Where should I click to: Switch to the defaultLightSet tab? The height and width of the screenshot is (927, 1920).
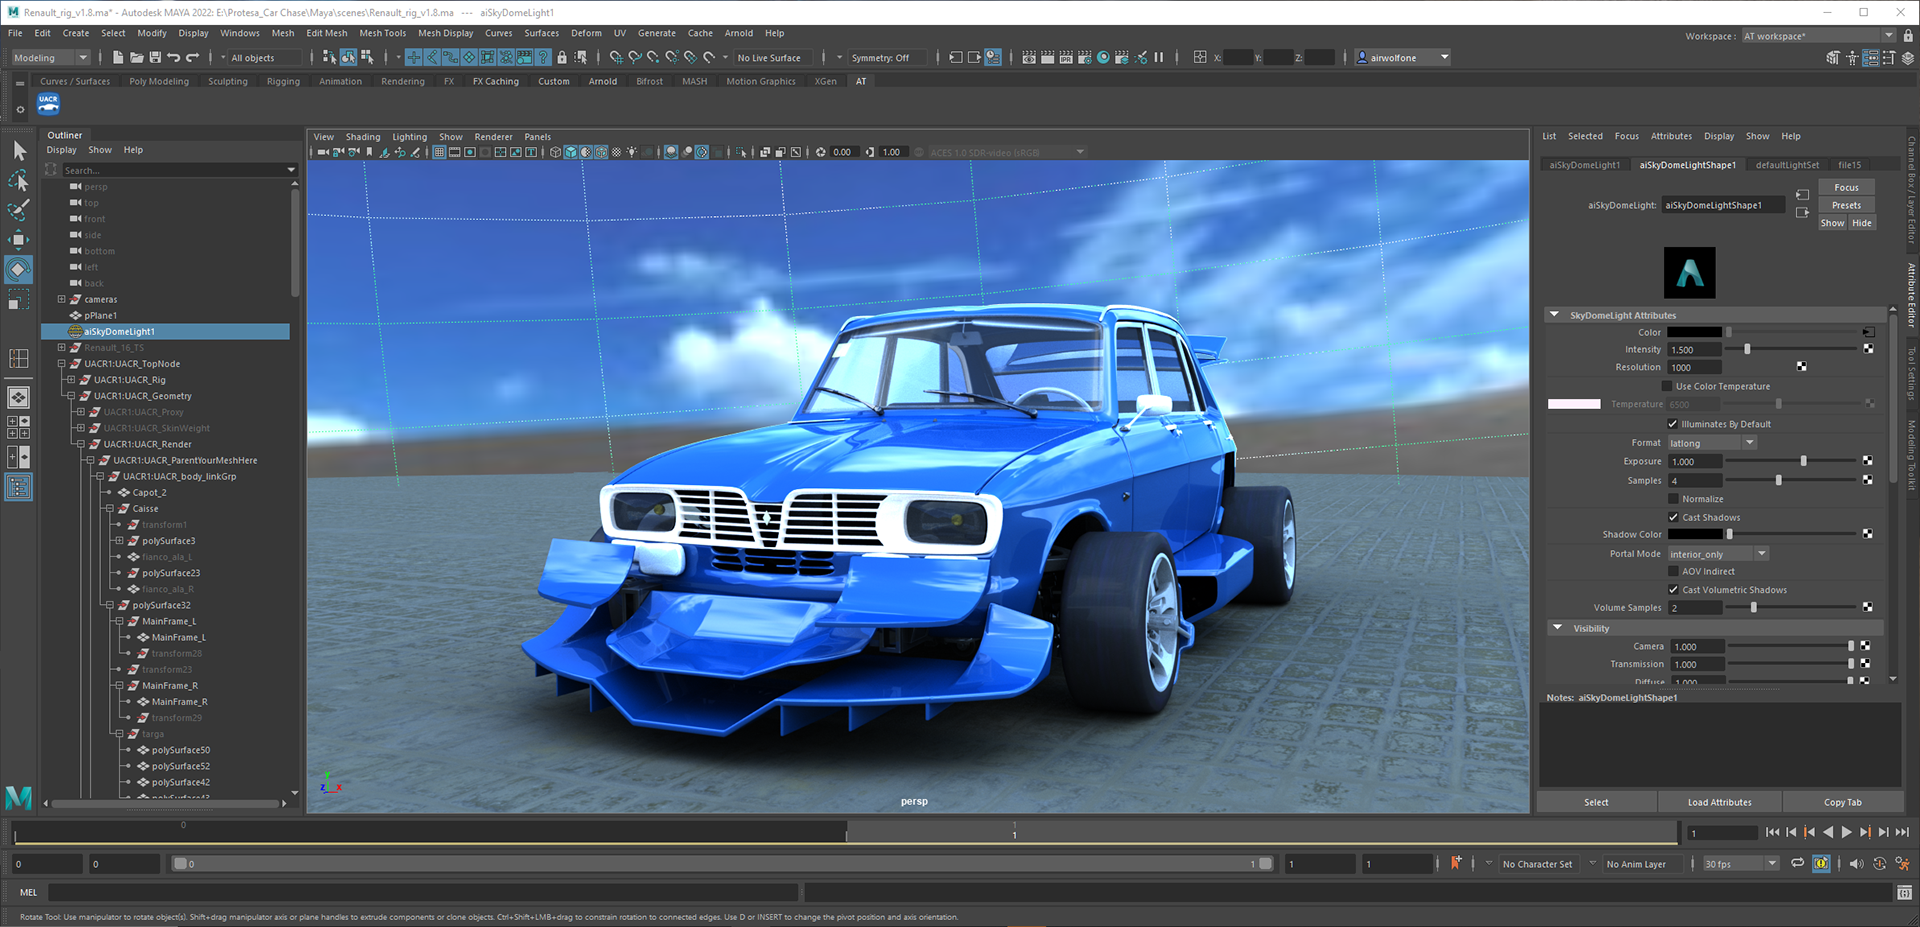pyautogui.click(x=1787, y=165)
